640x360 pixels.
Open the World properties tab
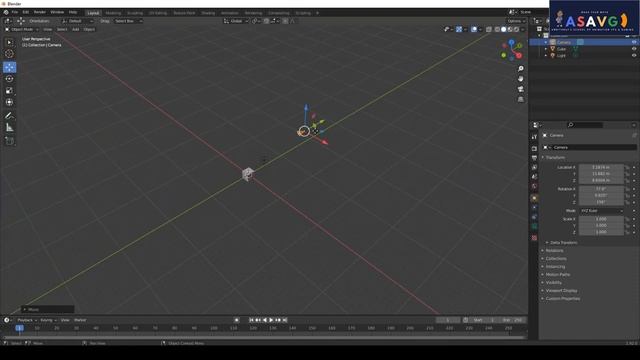[534, 186]
